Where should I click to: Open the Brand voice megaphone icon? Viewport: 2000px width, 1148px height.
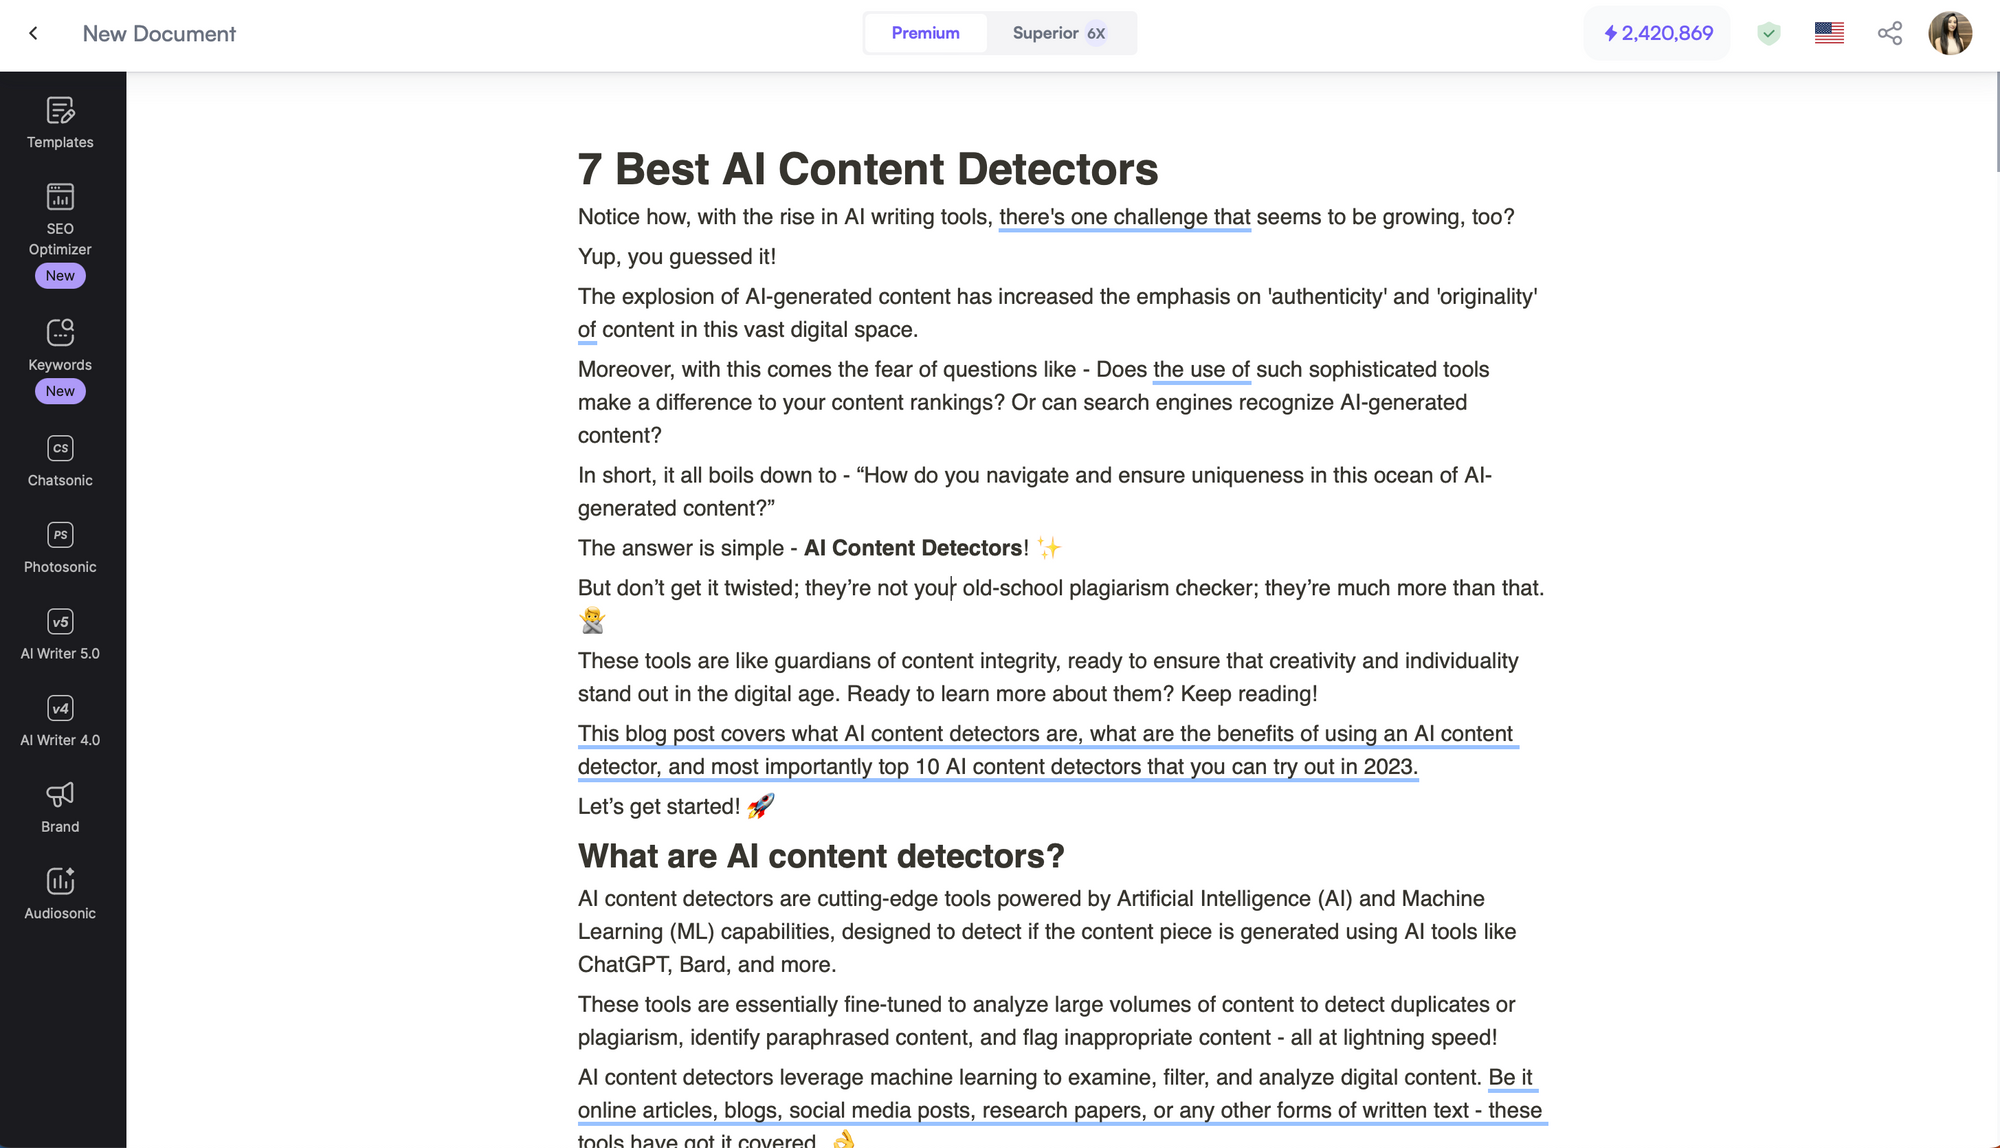pos(60,807)
